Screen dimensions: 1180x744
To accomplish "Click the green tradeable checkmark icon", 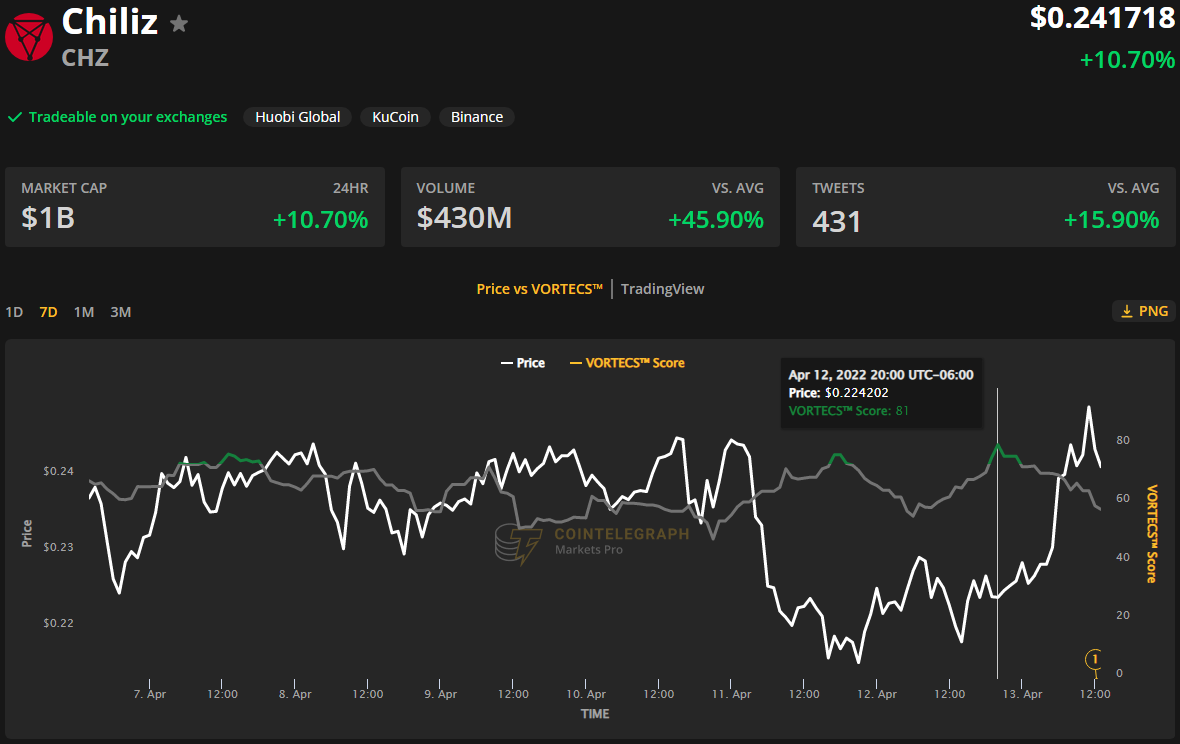I will click(15, 117).
